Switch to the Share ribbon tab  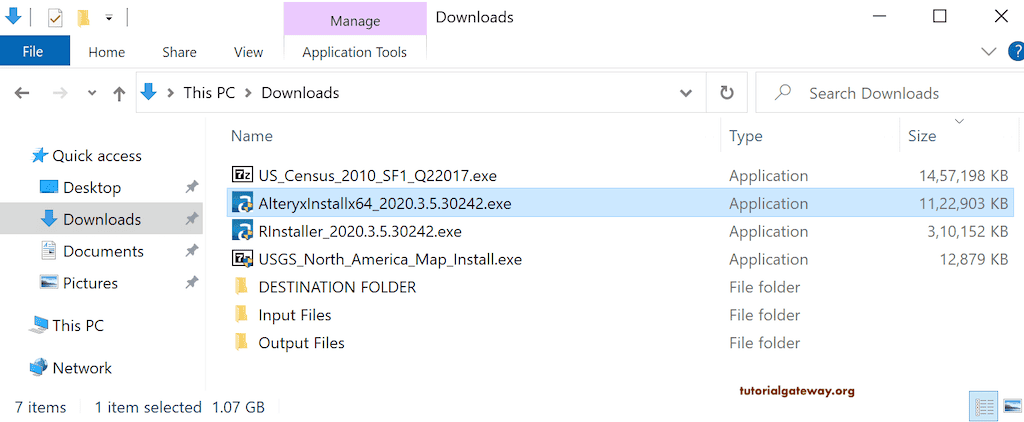180,52
